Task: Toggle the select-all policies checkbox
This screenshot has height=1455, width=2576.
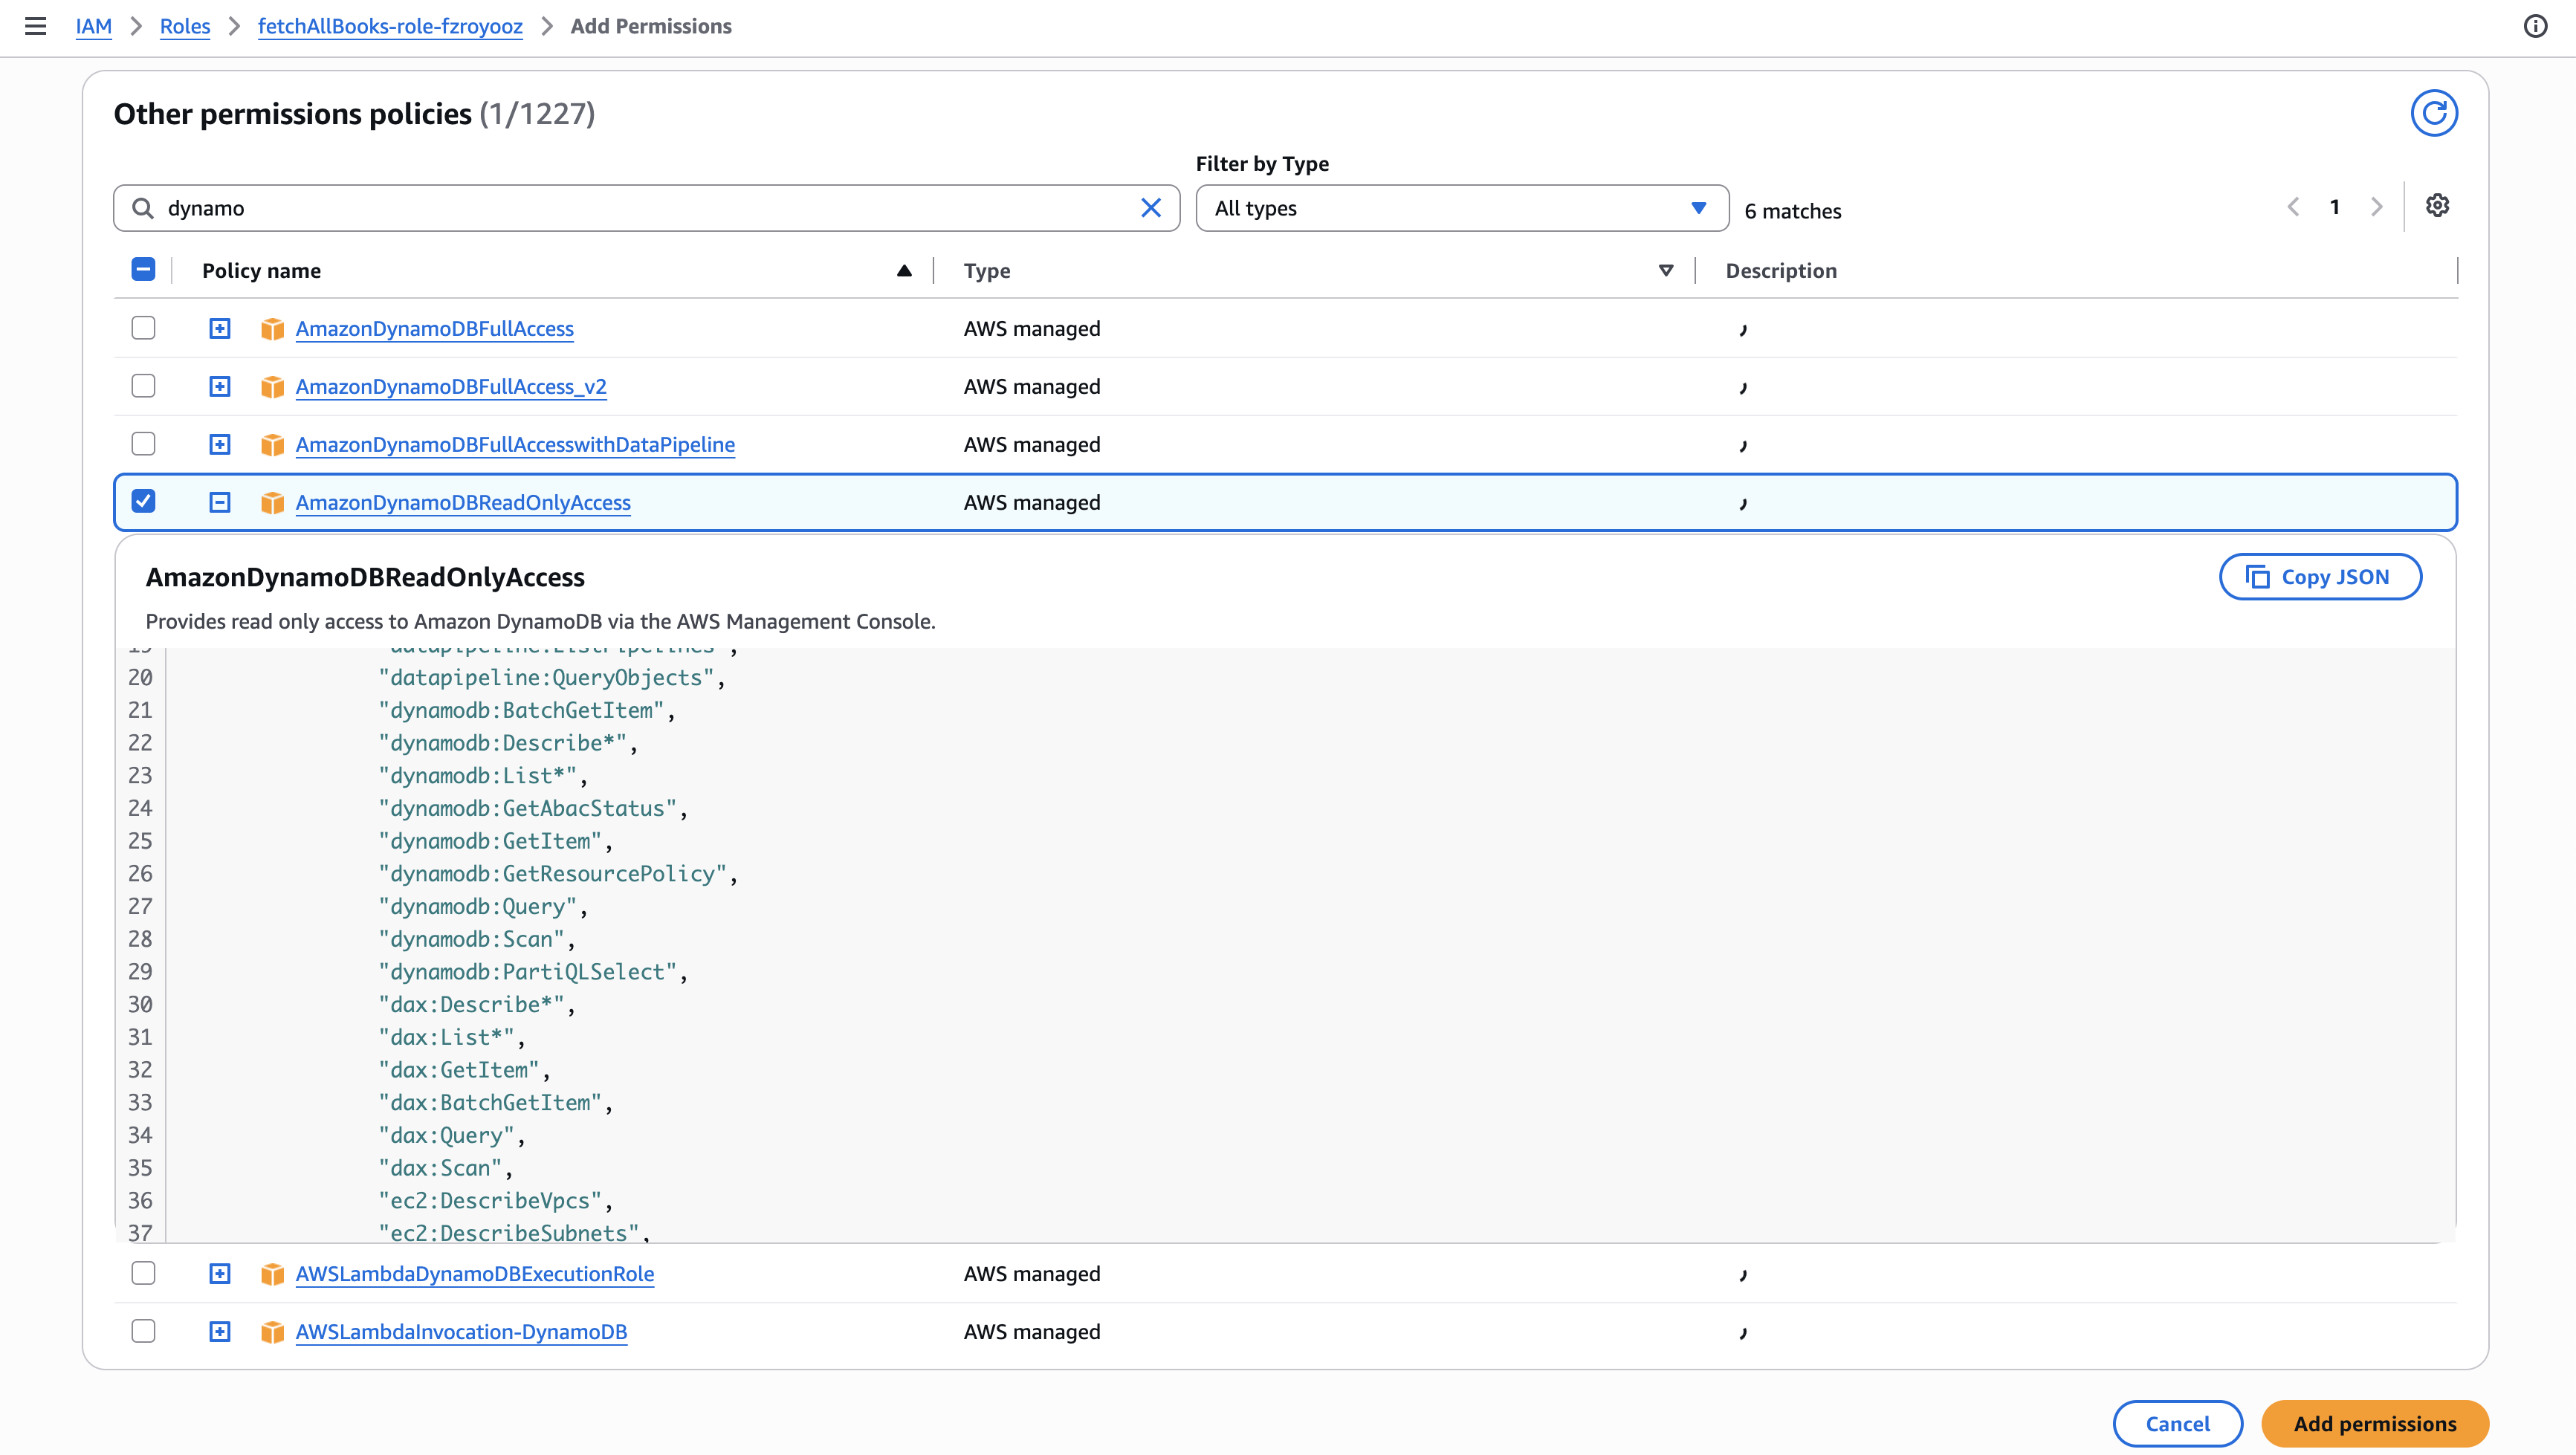Action: (x=143, y=269)
